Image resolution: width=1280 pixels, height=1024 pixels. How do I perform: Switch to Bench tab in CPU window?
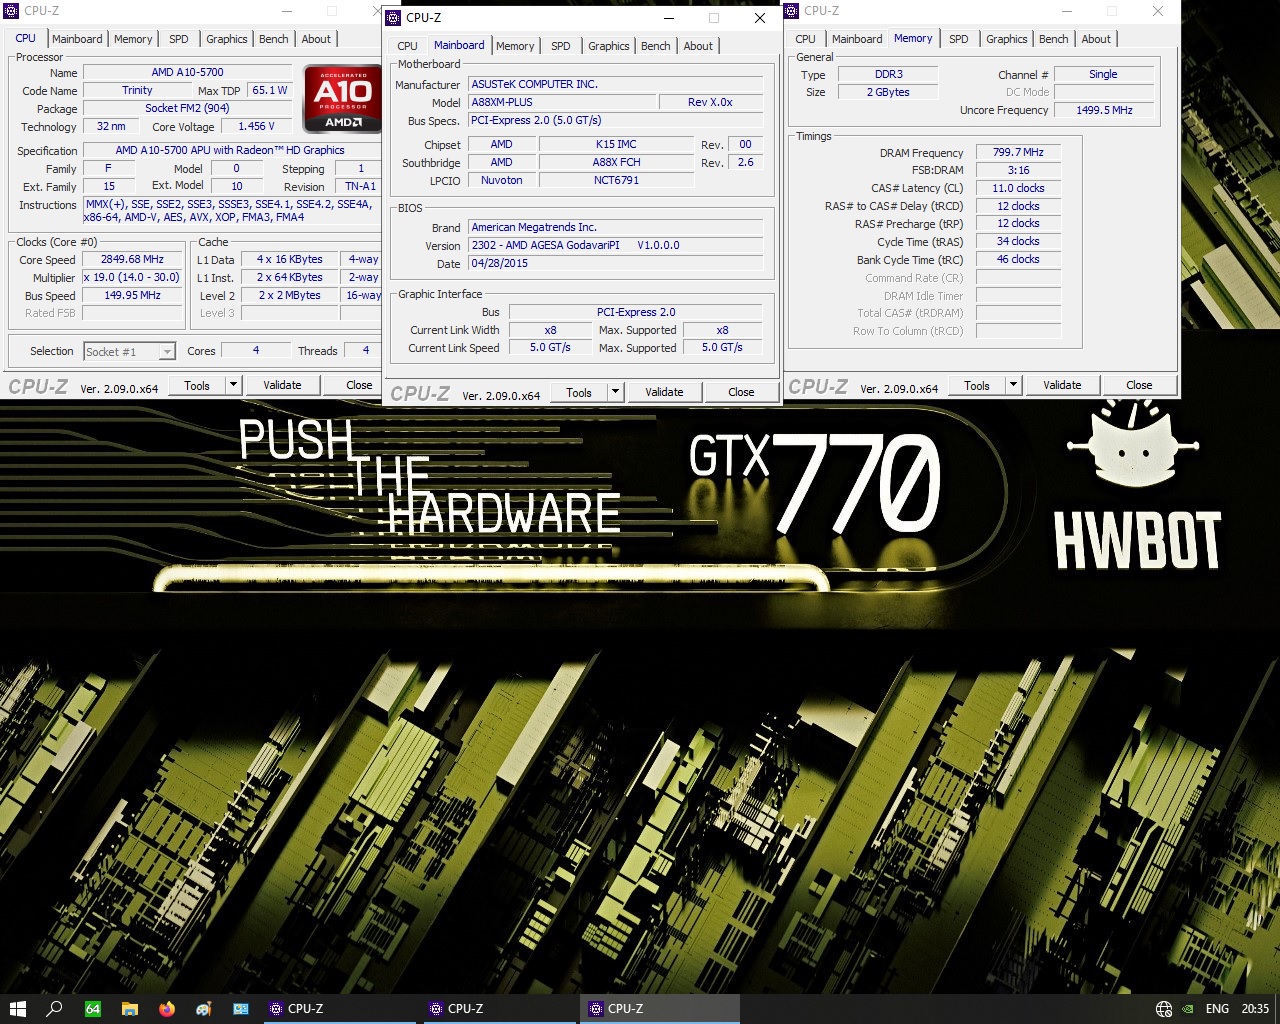tap(274, 39)
